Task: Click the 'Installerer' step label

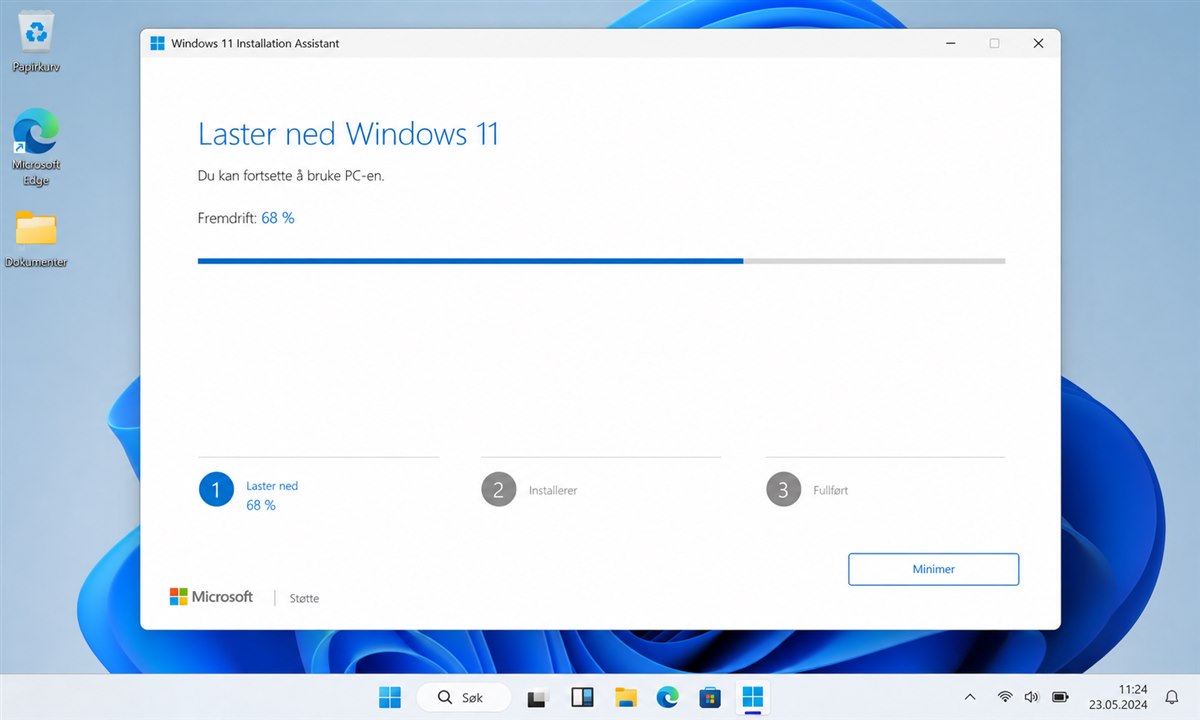Action: click(x=553, y=491)
